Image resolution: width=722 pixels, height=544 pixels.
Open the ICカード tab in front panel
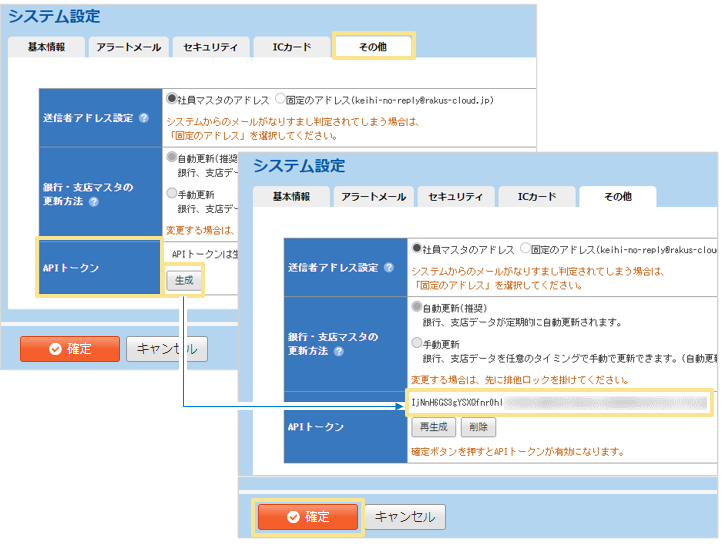tap(537, 197)
